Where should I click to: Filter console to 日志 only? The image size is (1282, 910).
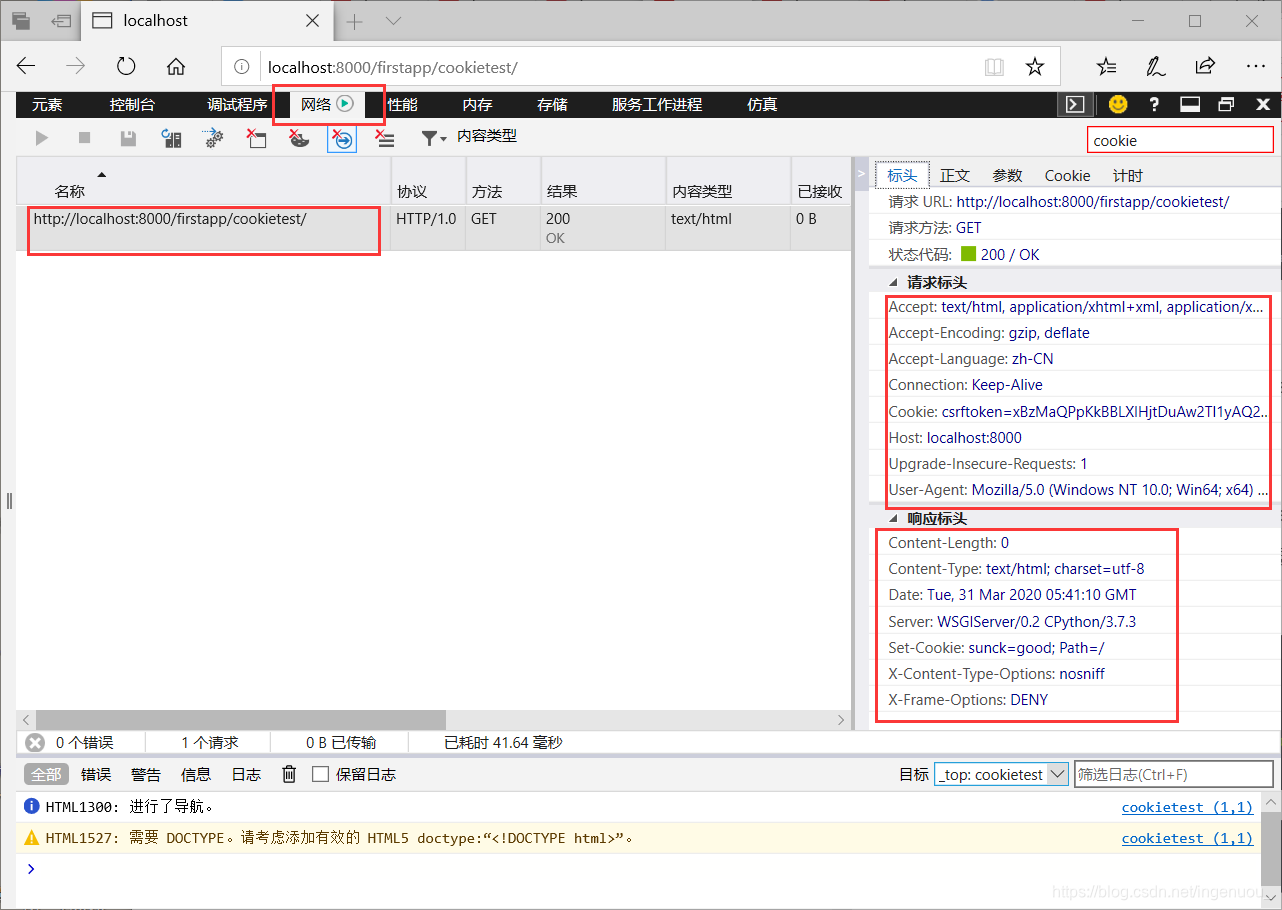pos(246,774)
